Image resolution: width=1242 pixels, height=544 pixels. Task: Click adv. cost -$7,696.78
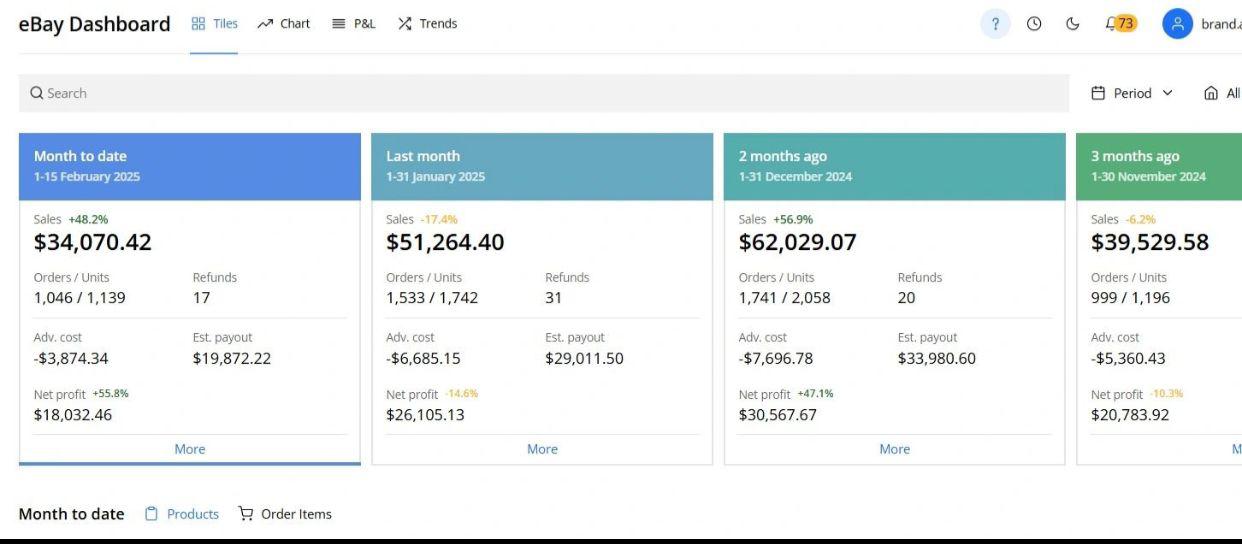click(x=776, y=358)
